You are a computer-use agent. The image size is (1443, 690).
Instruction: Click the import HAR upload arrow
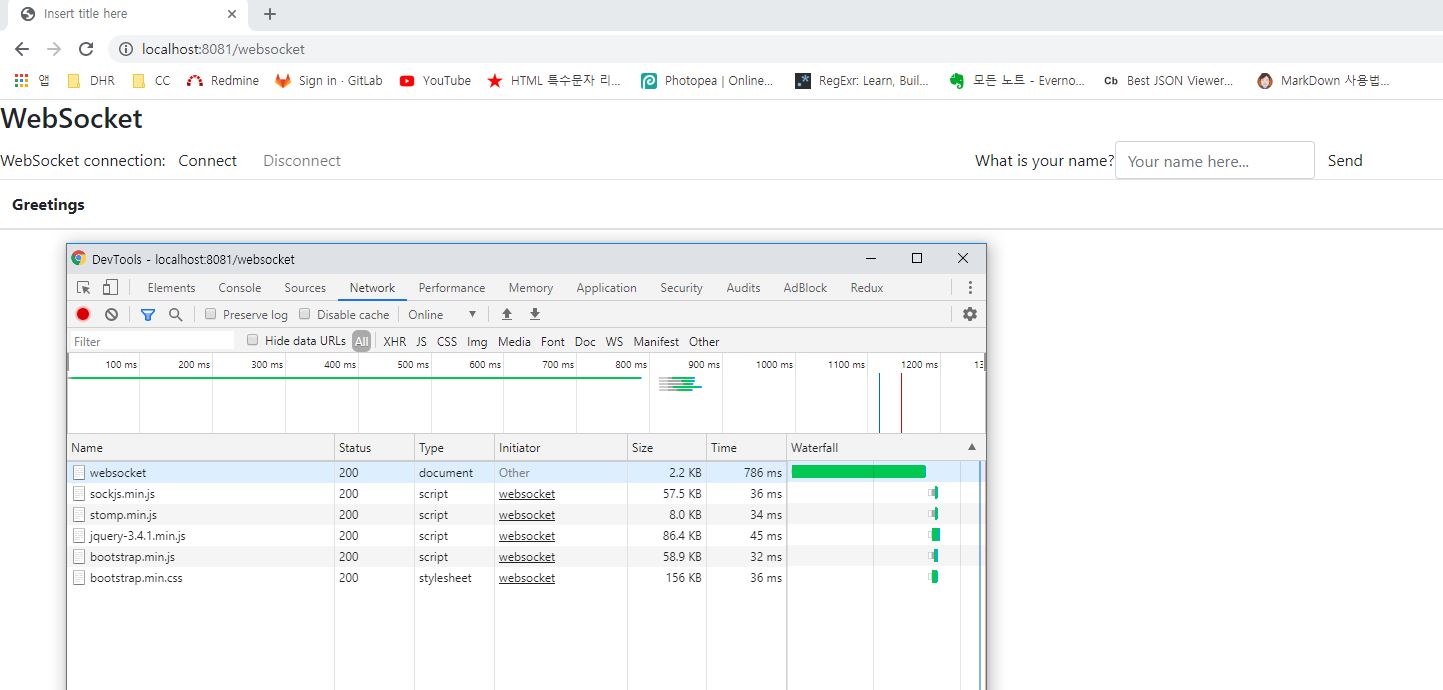[x=507, y=314]
